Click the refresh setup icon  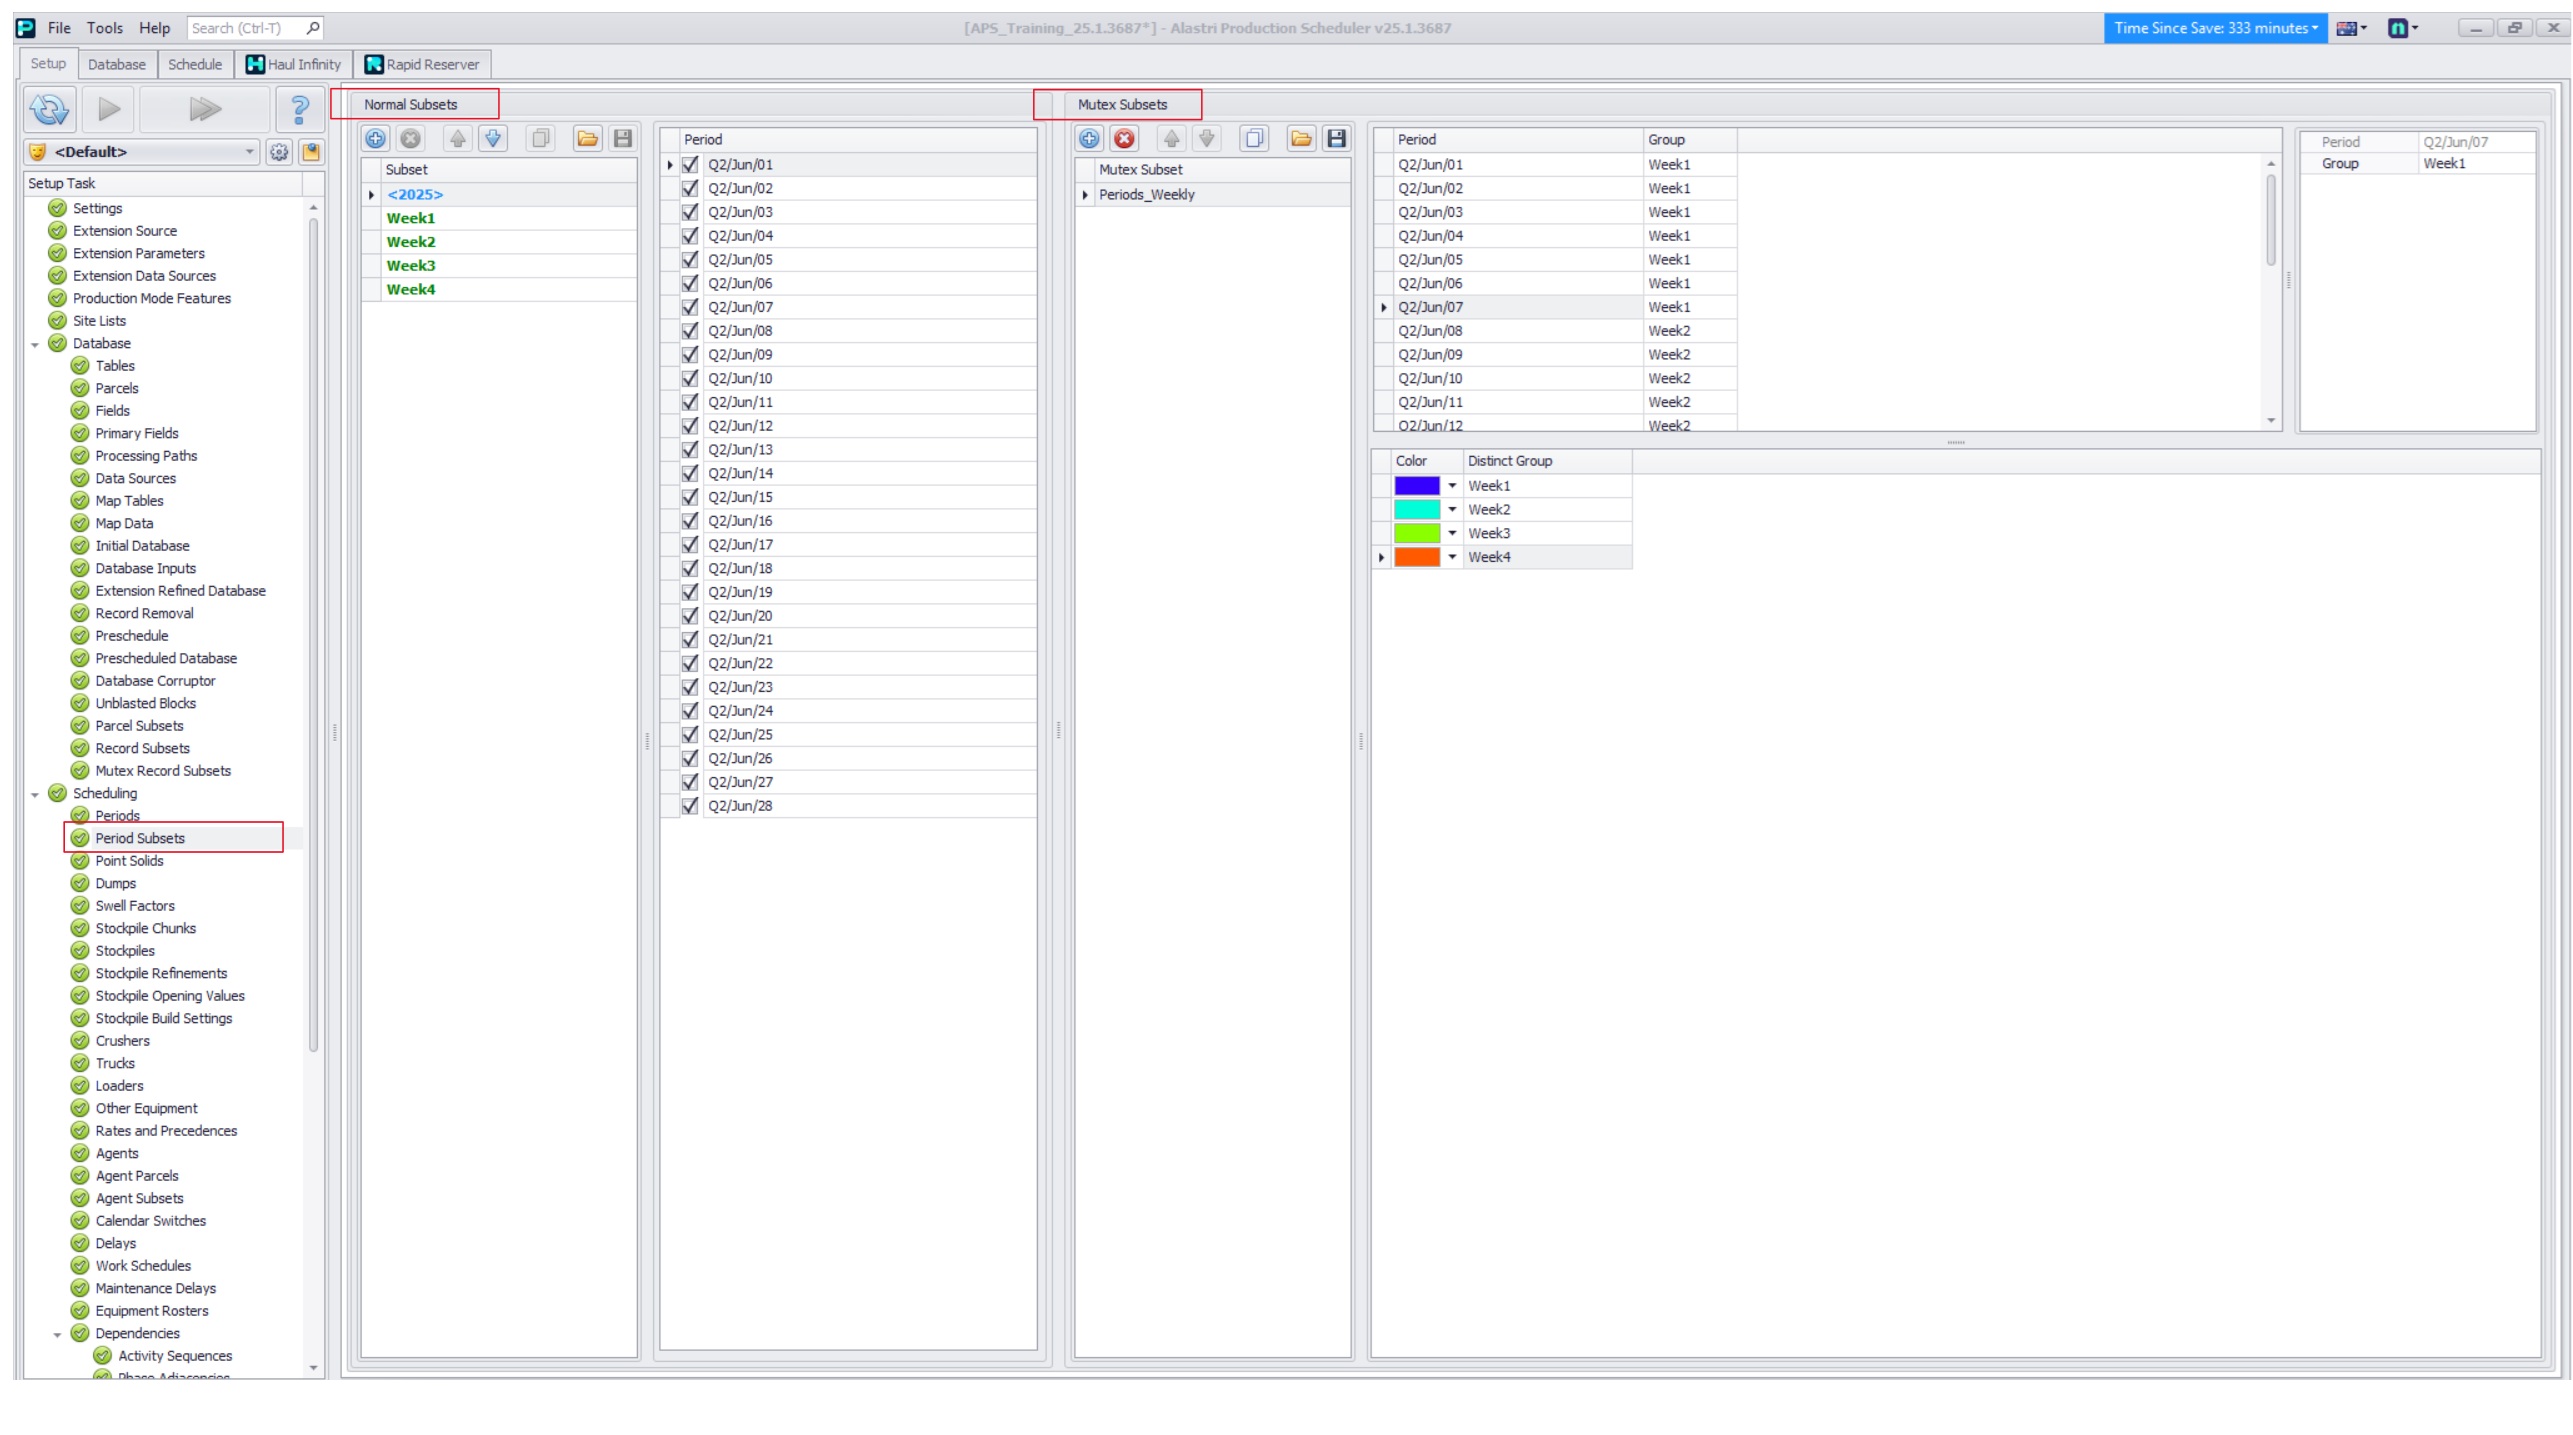49,109
